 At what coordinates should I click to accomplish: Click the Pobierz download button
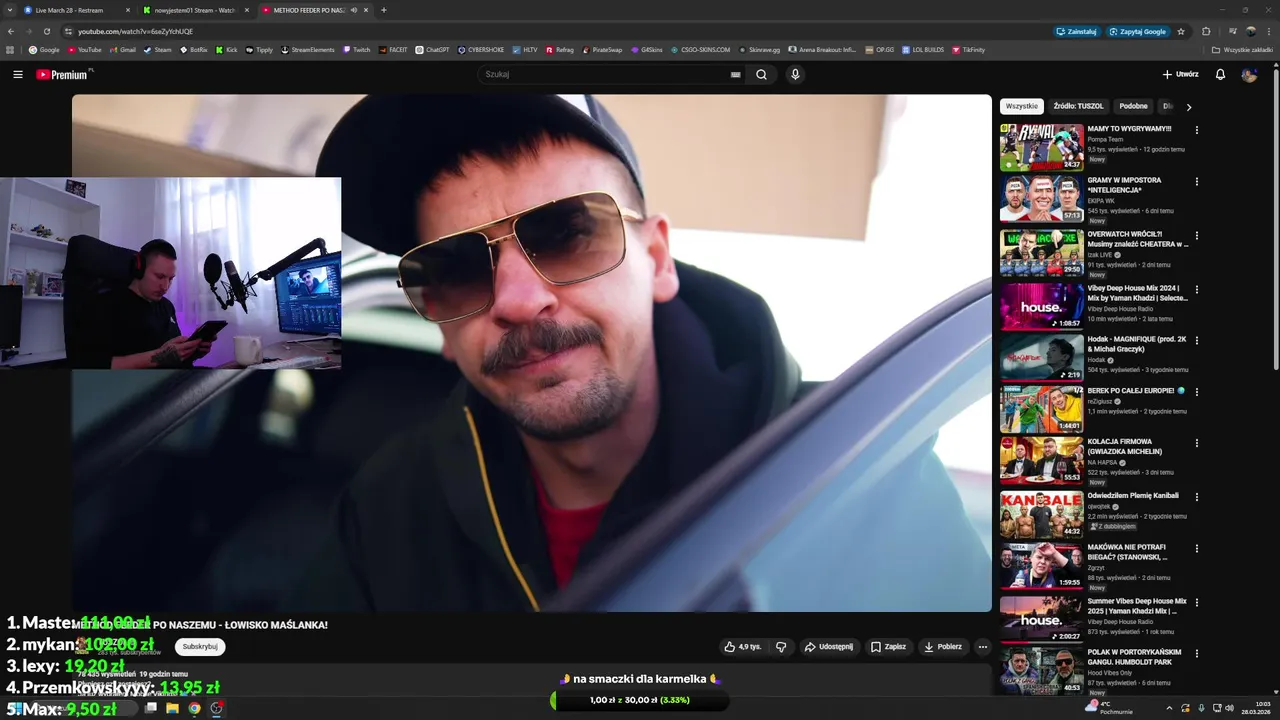coord(942,647)
